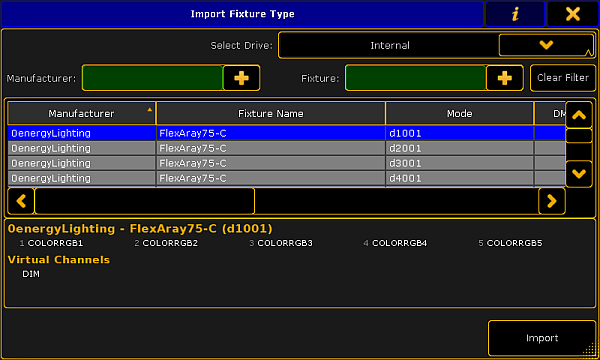Open the info help icon
The width and height of the screenshot is (600, 360).
click(515, 14)
